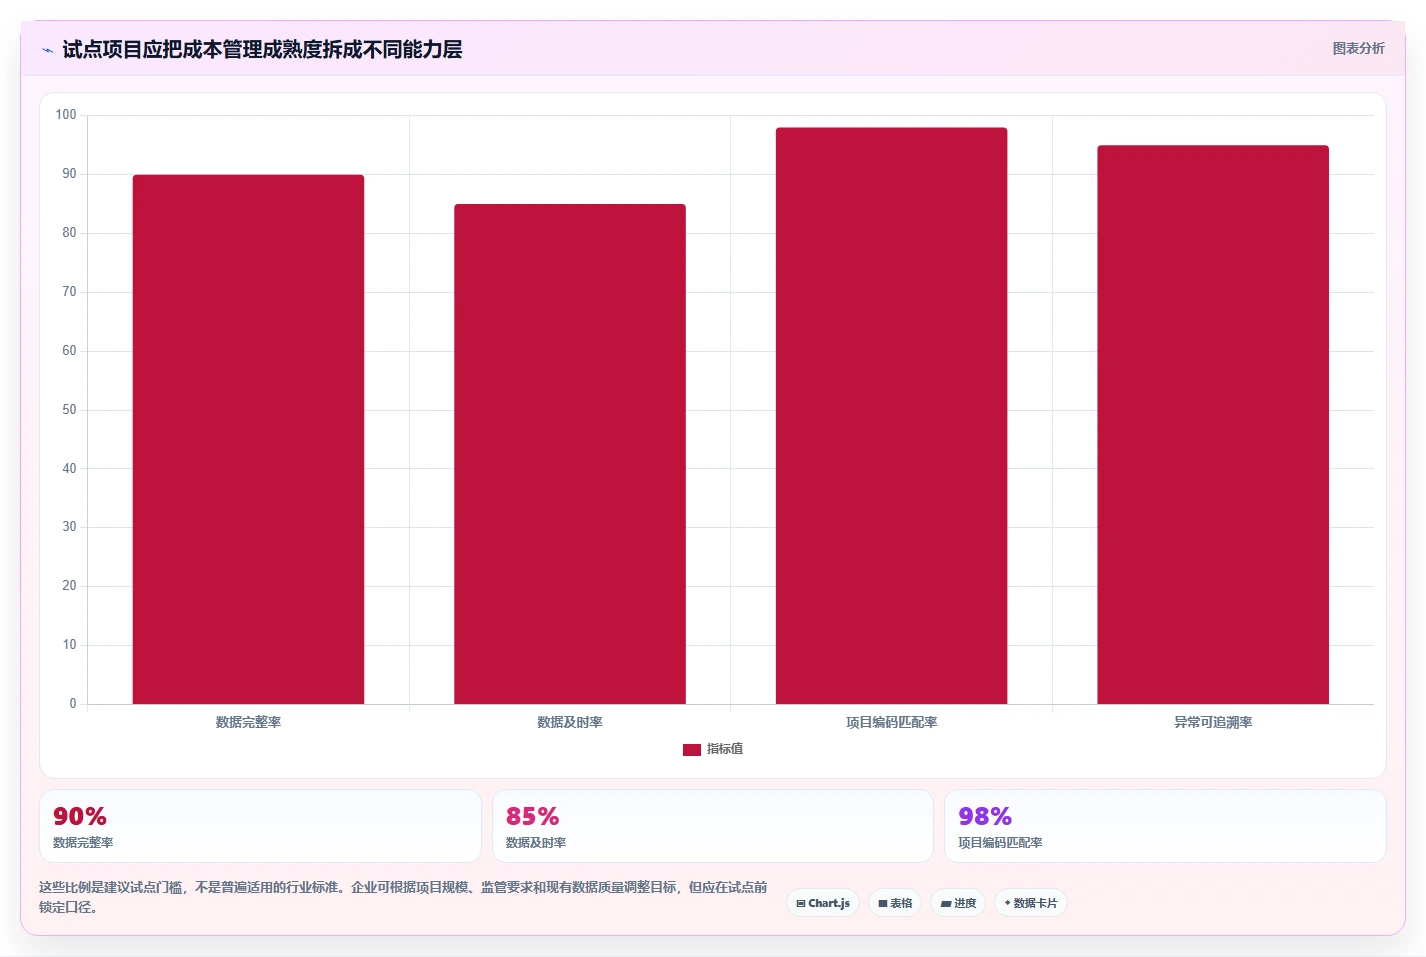Select the 85% stat card value
Viewport: 1426px width, 957px height.
pos(532,817)
